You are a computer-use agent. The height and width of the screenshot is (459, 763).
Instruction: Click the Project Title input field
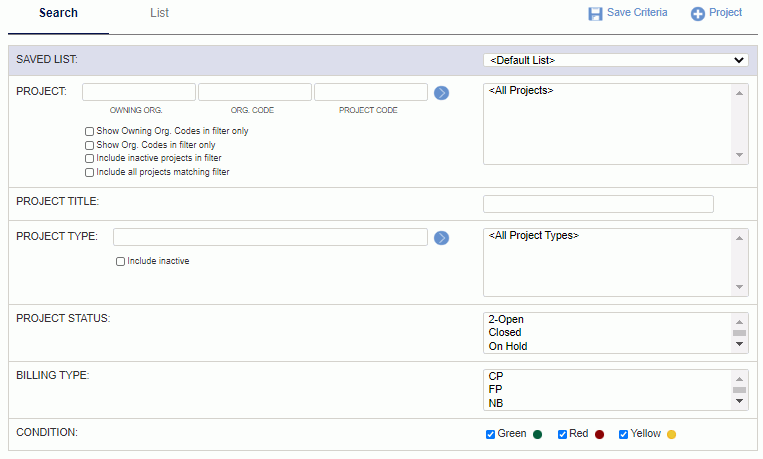click(598, 204)
